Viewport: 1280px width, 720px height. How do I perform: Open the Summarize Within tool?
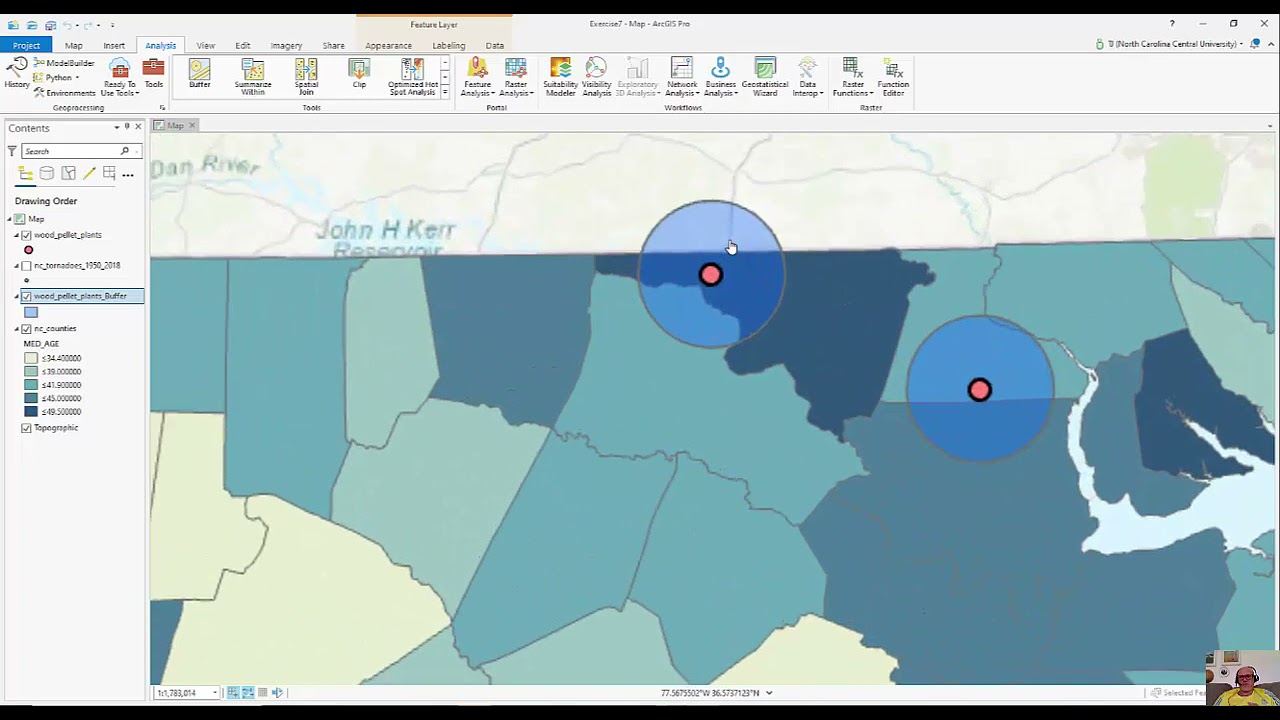253,76
